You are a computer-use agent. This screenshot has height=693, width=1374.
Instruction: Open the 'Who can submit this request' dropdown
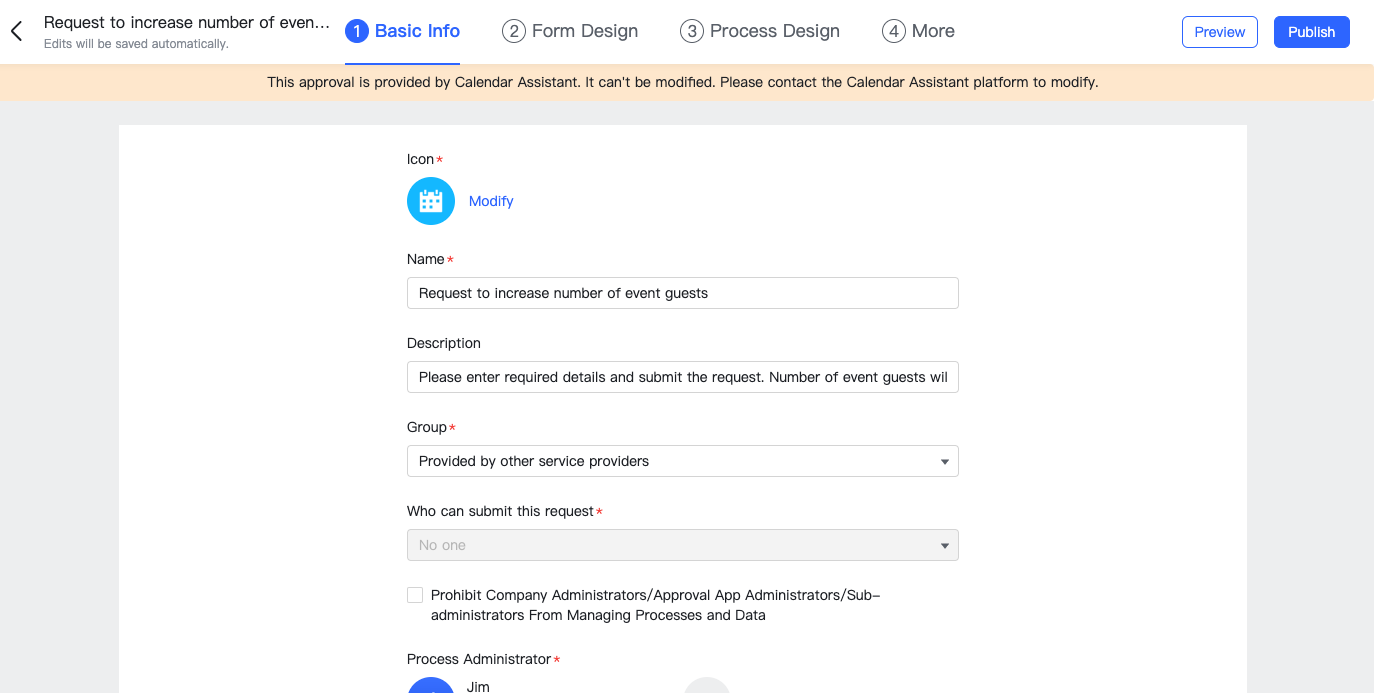[x=682, y=545]
